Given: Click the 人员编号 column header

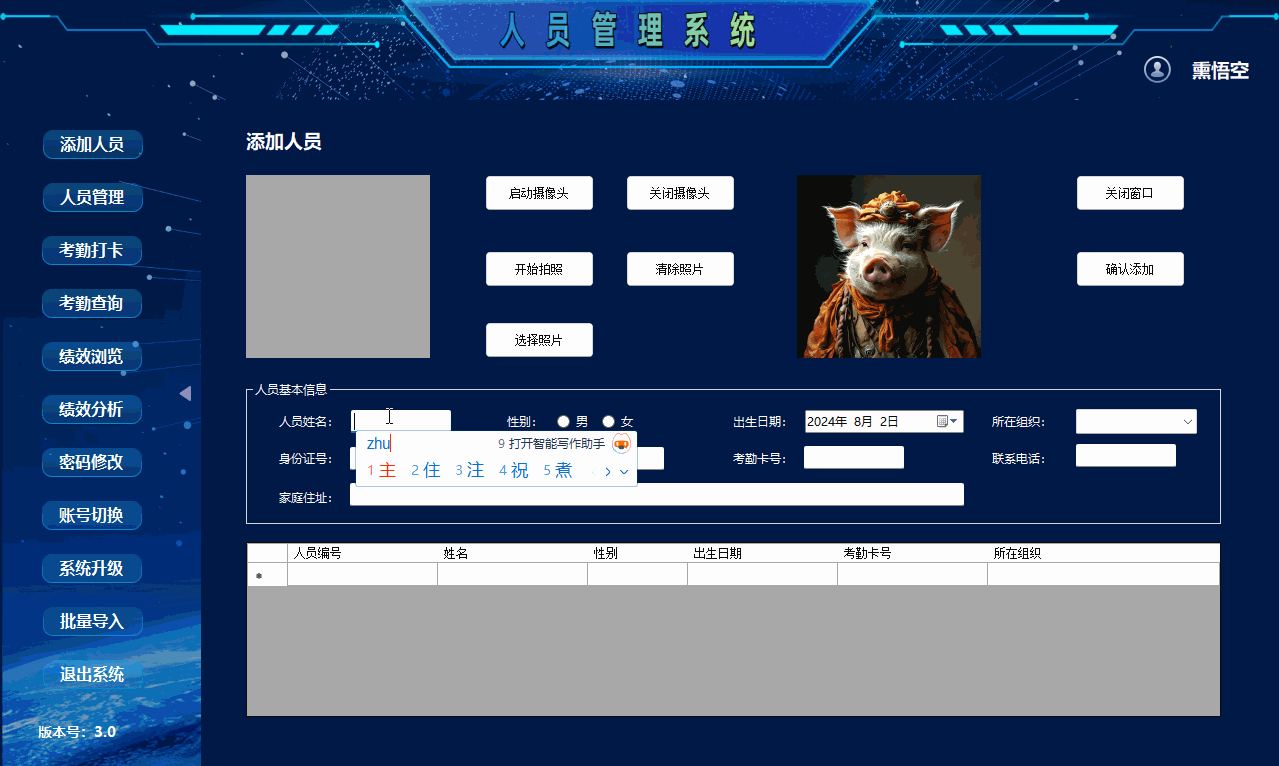Looking at the screenshot, I should click(362, 553).
